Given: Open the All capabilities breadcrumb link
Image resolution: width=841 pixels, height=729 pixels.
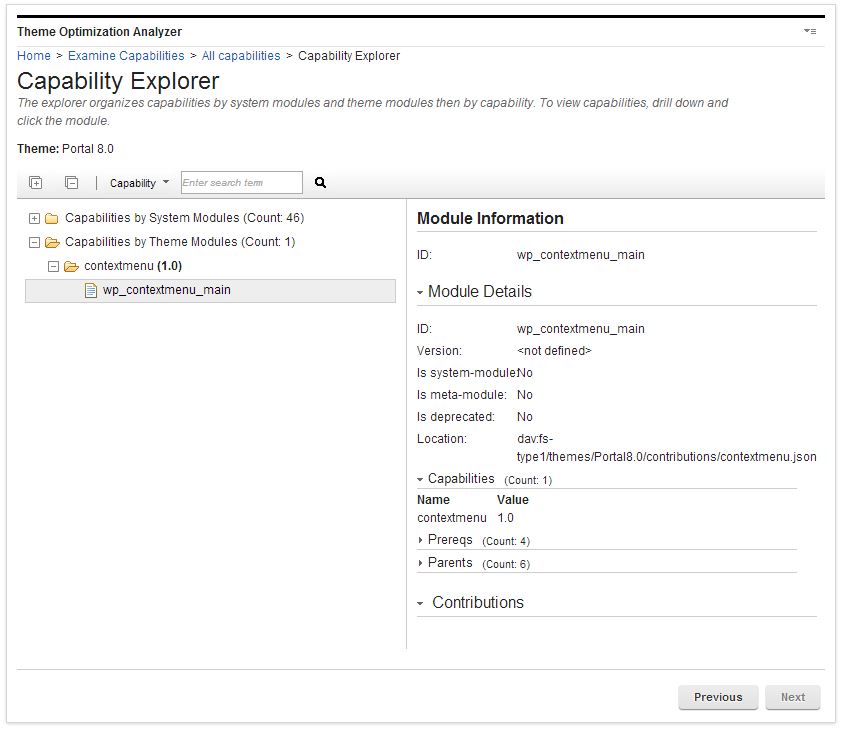Looking at the screenshot, I should point(241,56).
